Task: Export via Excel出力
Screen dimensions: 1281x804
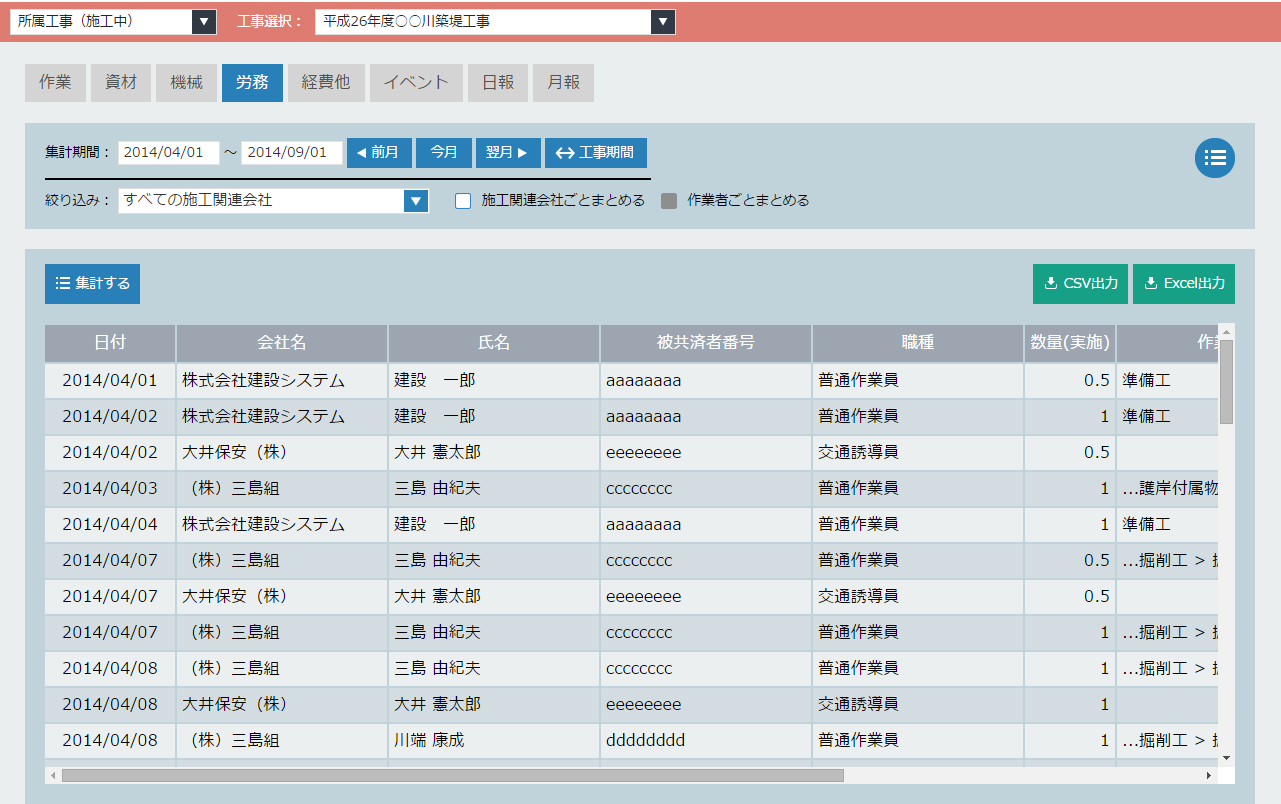Action: 1184,284
